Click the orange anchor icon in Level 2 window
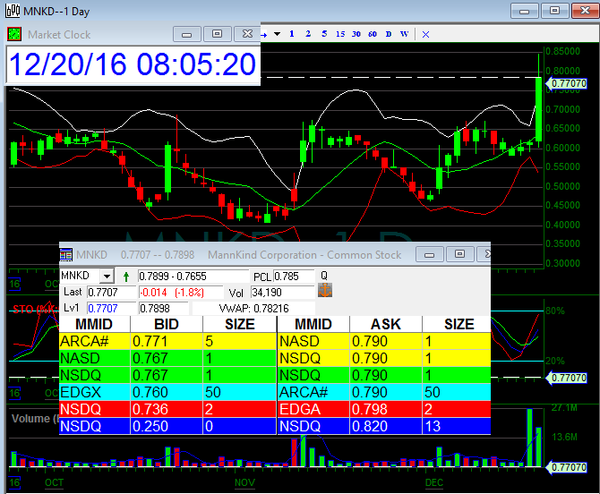This screenshot has height=494, width=600. pyautogui.click(x=324, y=290)
